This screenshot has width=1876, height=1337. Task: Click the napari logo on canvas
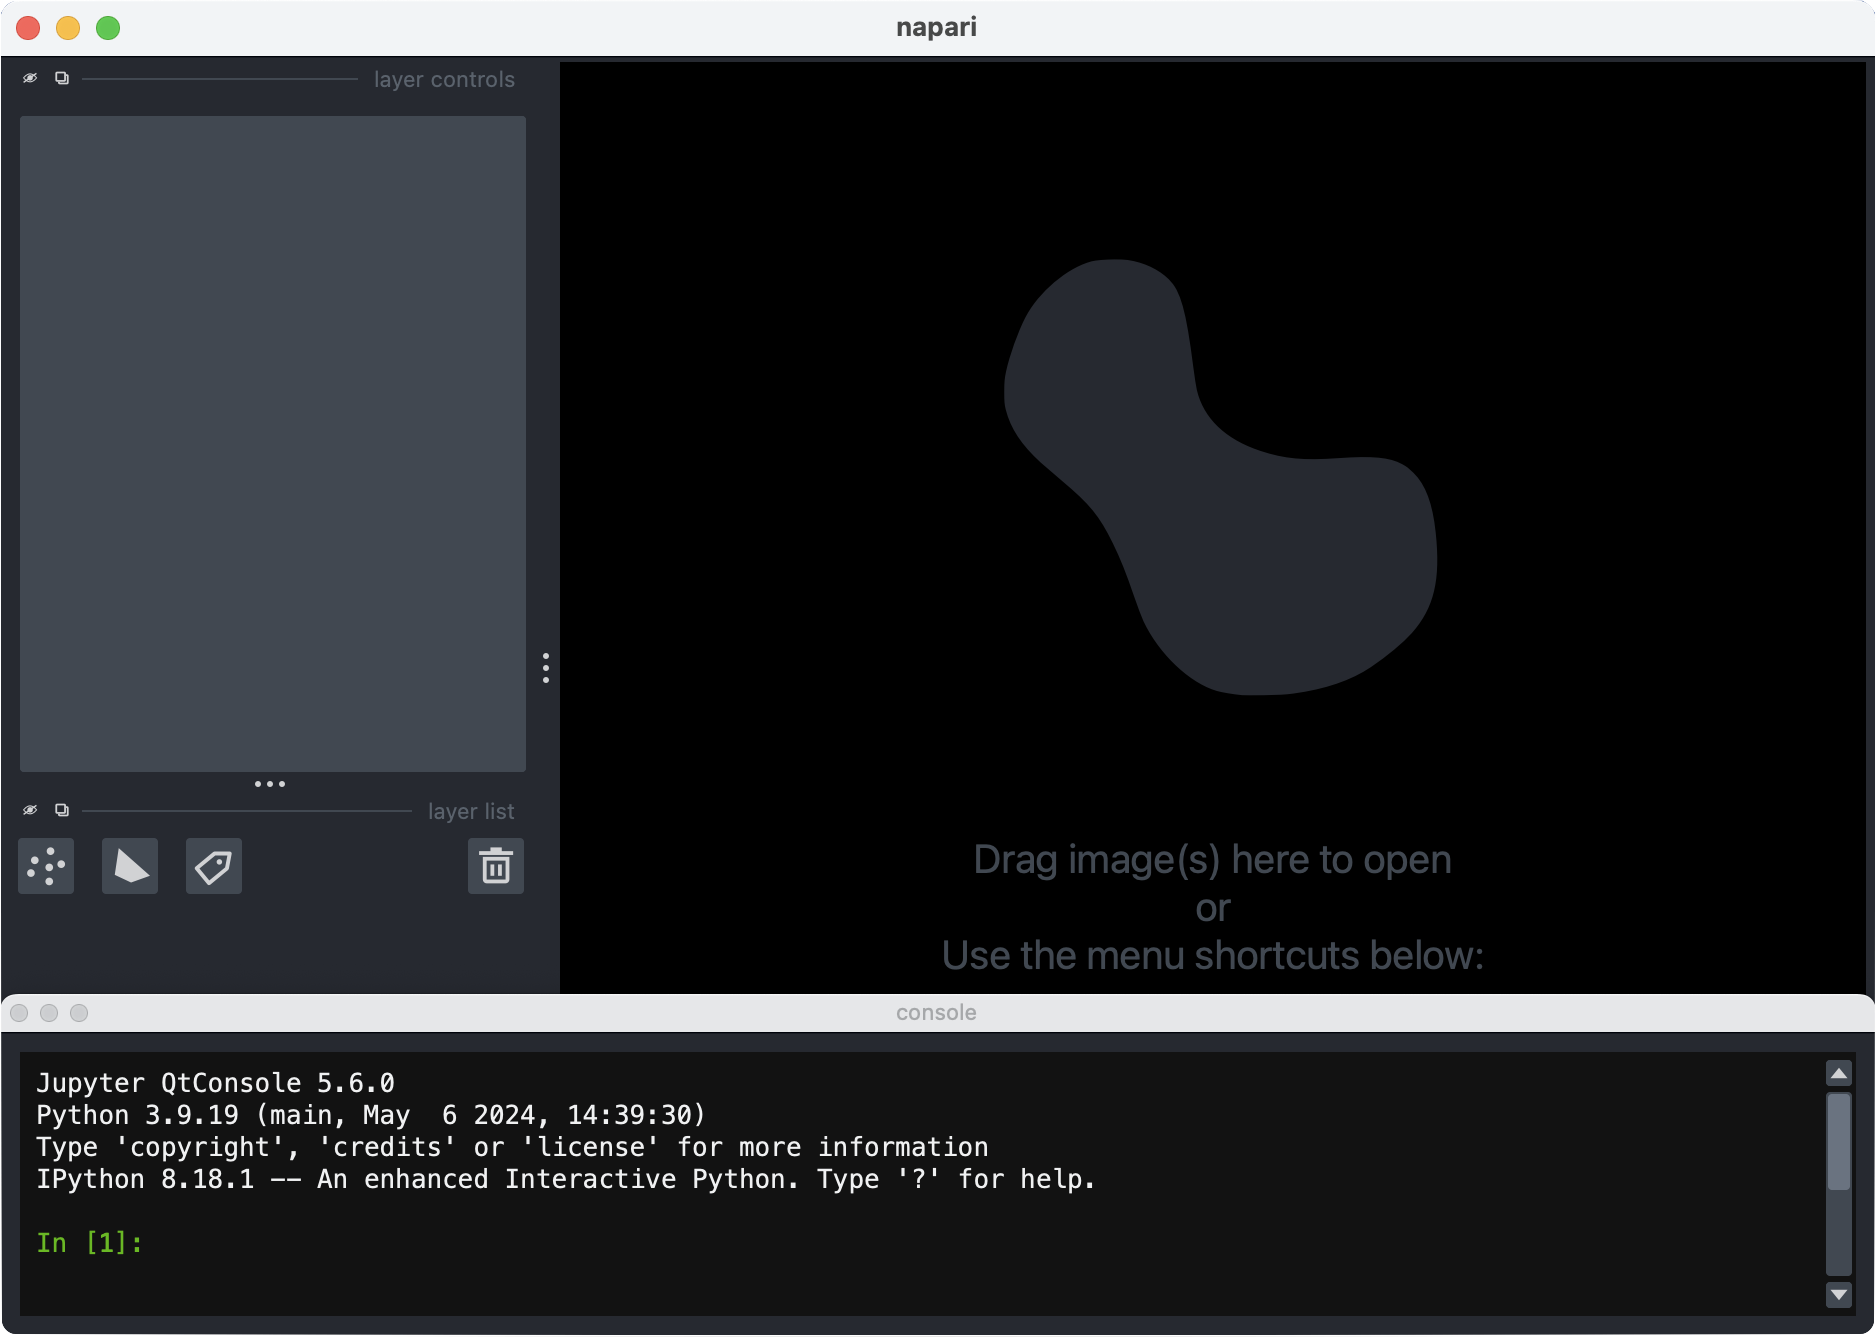[x=1220, y=478]
